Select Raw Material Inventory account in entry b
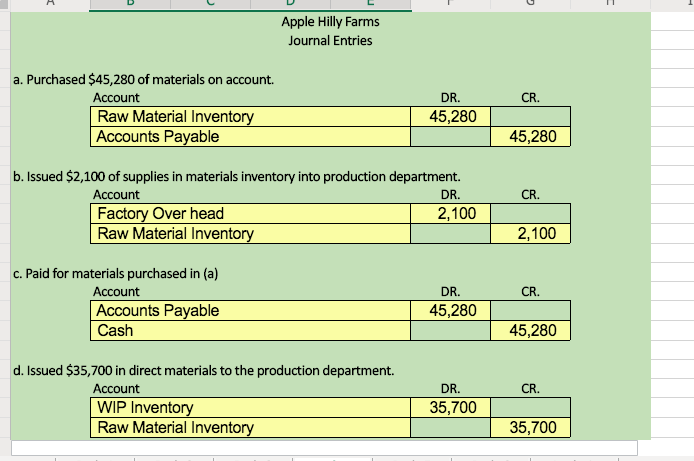The height and width of the screenshot is (461, 694). click(x=251, y=233)
